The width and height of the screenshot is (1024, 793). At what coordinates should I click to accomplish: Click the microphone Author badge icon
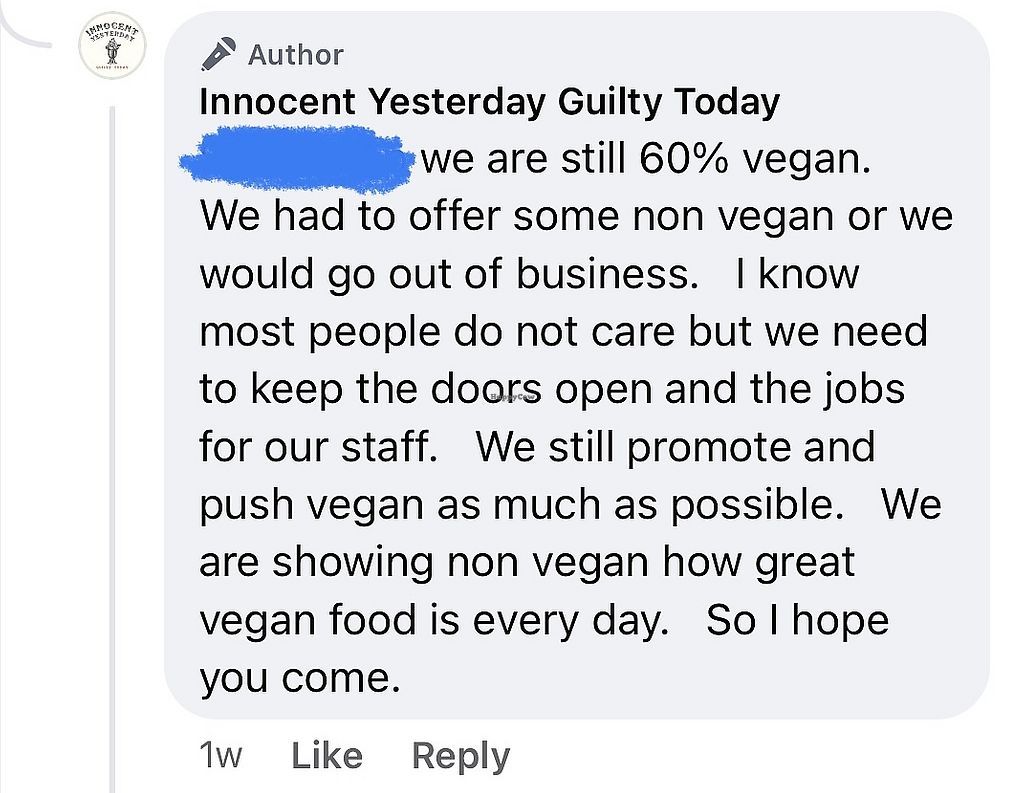point(218,54)
